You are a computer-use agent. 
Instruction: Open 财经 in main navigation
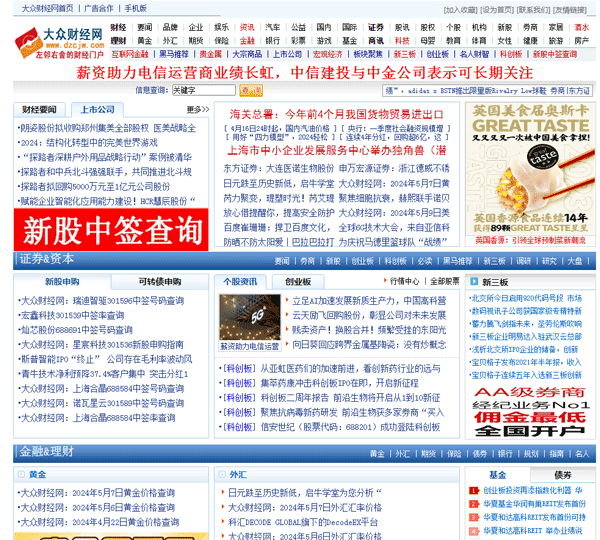(x=118, y=27)
